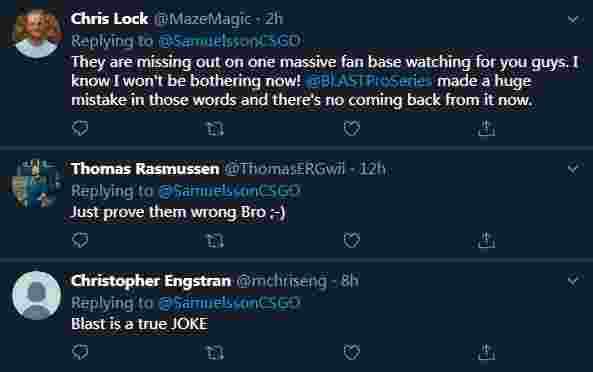The image size is (593, 372).
Task: Open the @BLASTProSeries mention link
Action: (368, 81)
